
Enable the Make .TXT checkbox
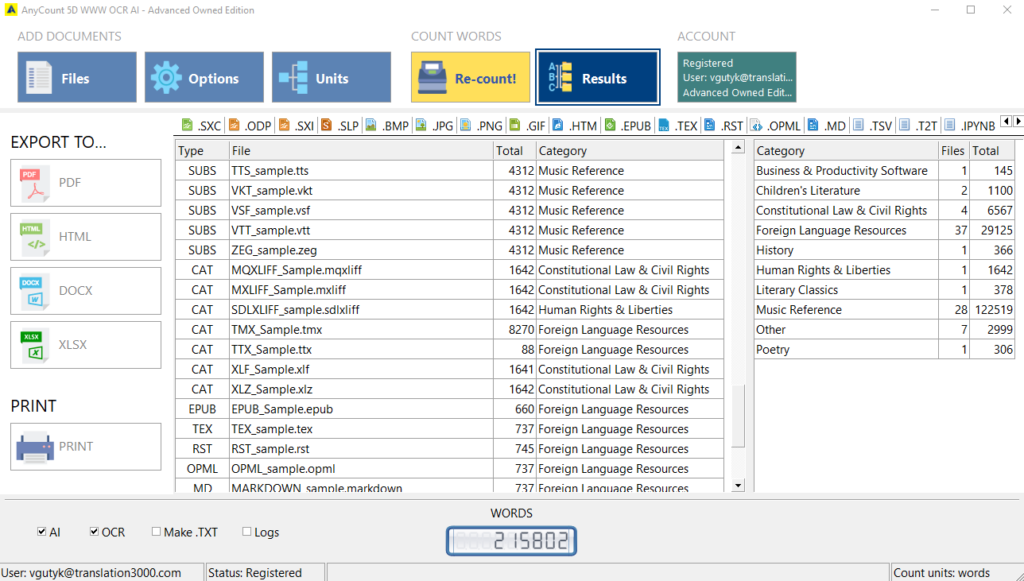(x=156, y=532)
